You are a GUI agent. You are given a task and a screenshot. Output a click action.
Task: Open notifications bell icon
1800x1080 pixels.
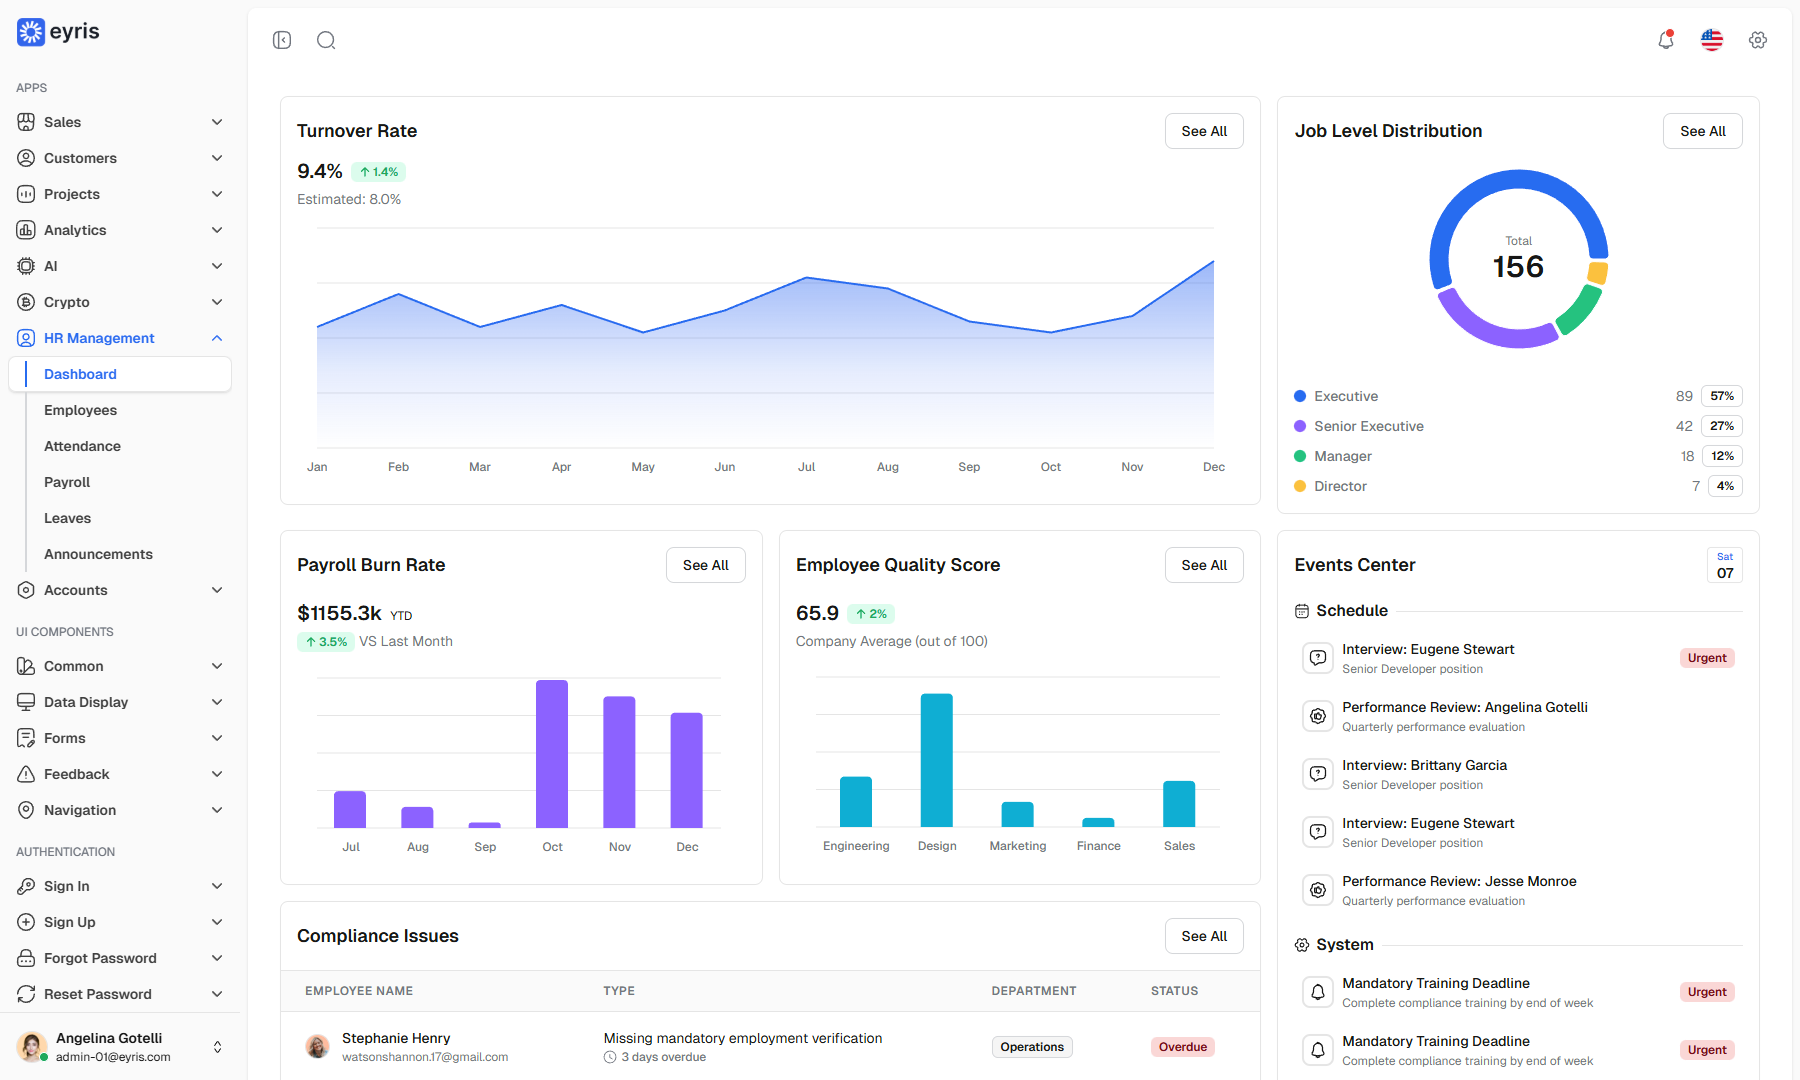pyautogui.click(x=1666, y=40)
